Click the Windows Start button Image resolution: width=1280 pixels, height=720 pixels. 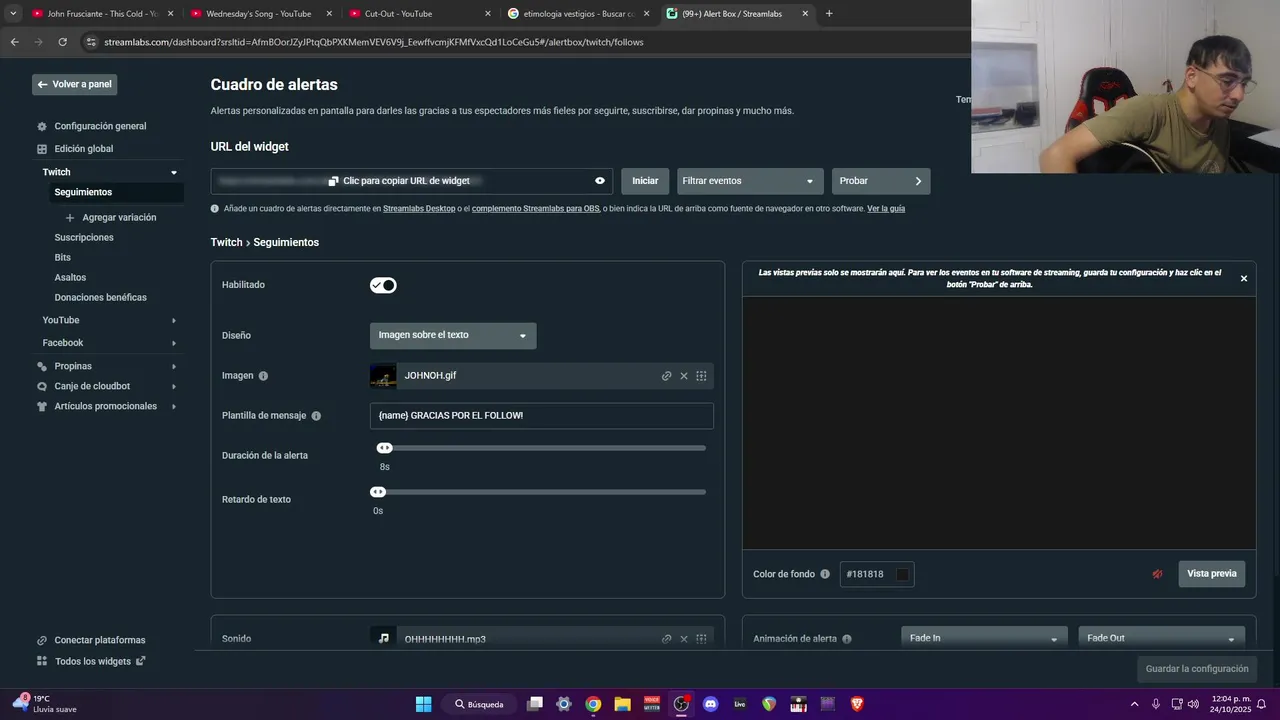coord(423,704)
